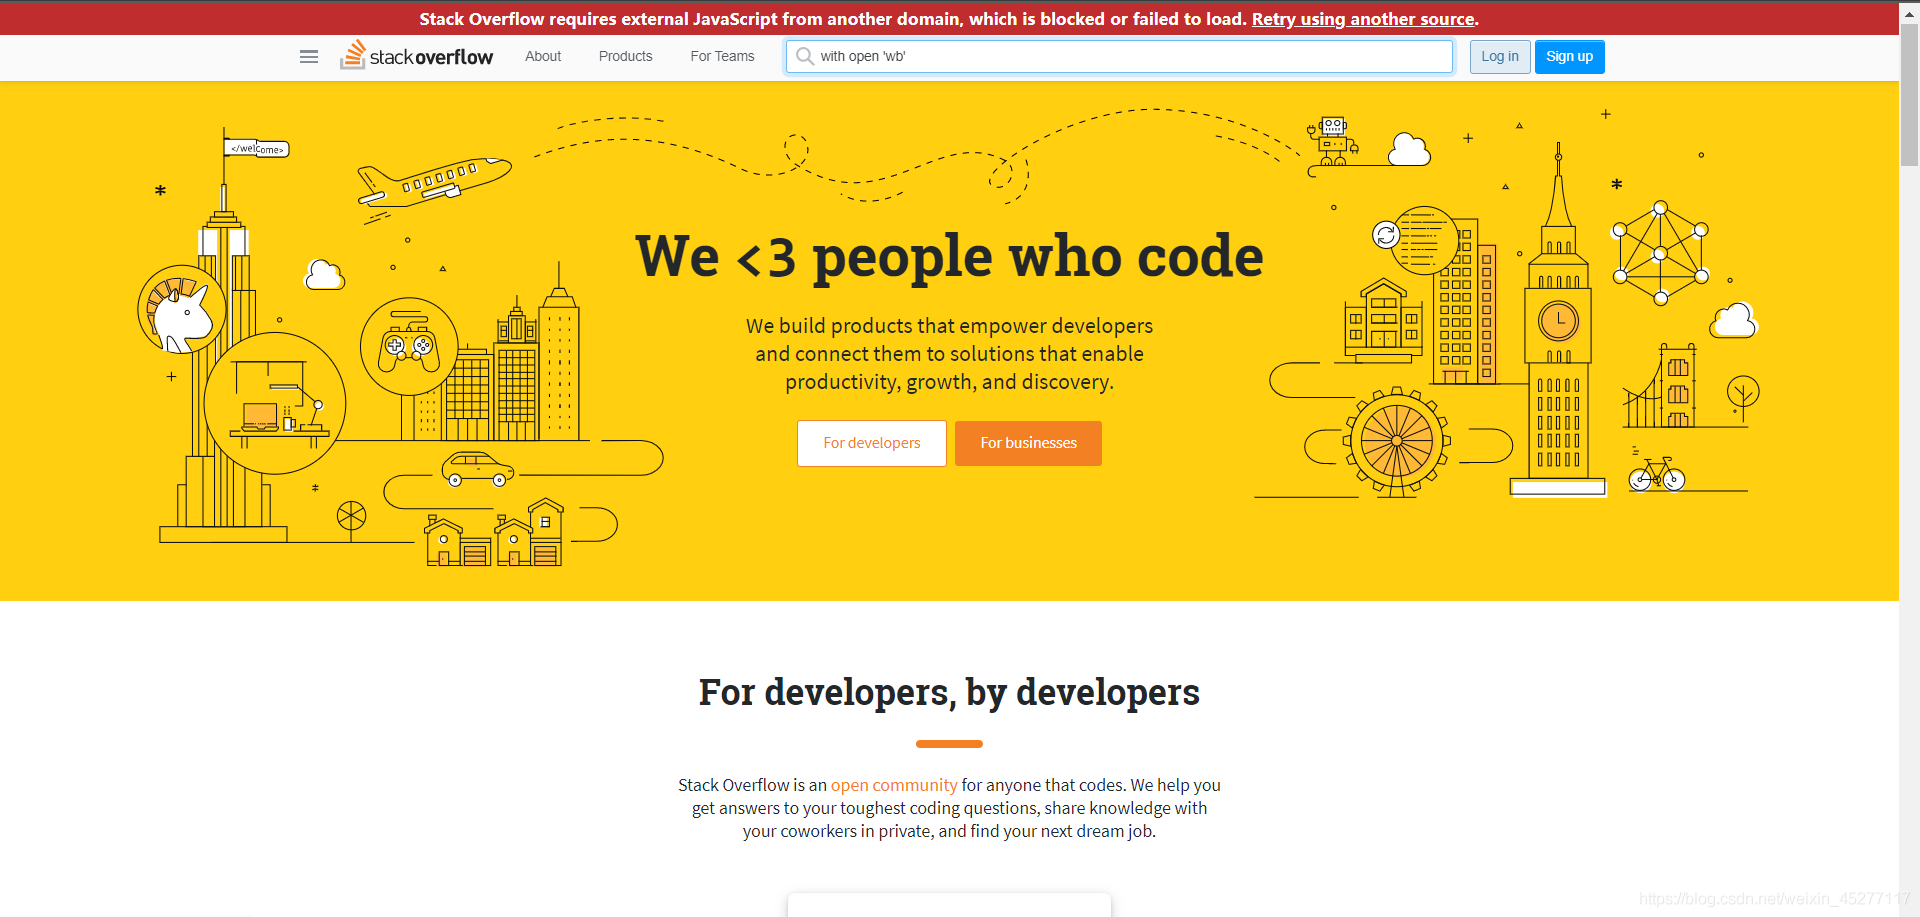Click the search magnifier icon

805,56
